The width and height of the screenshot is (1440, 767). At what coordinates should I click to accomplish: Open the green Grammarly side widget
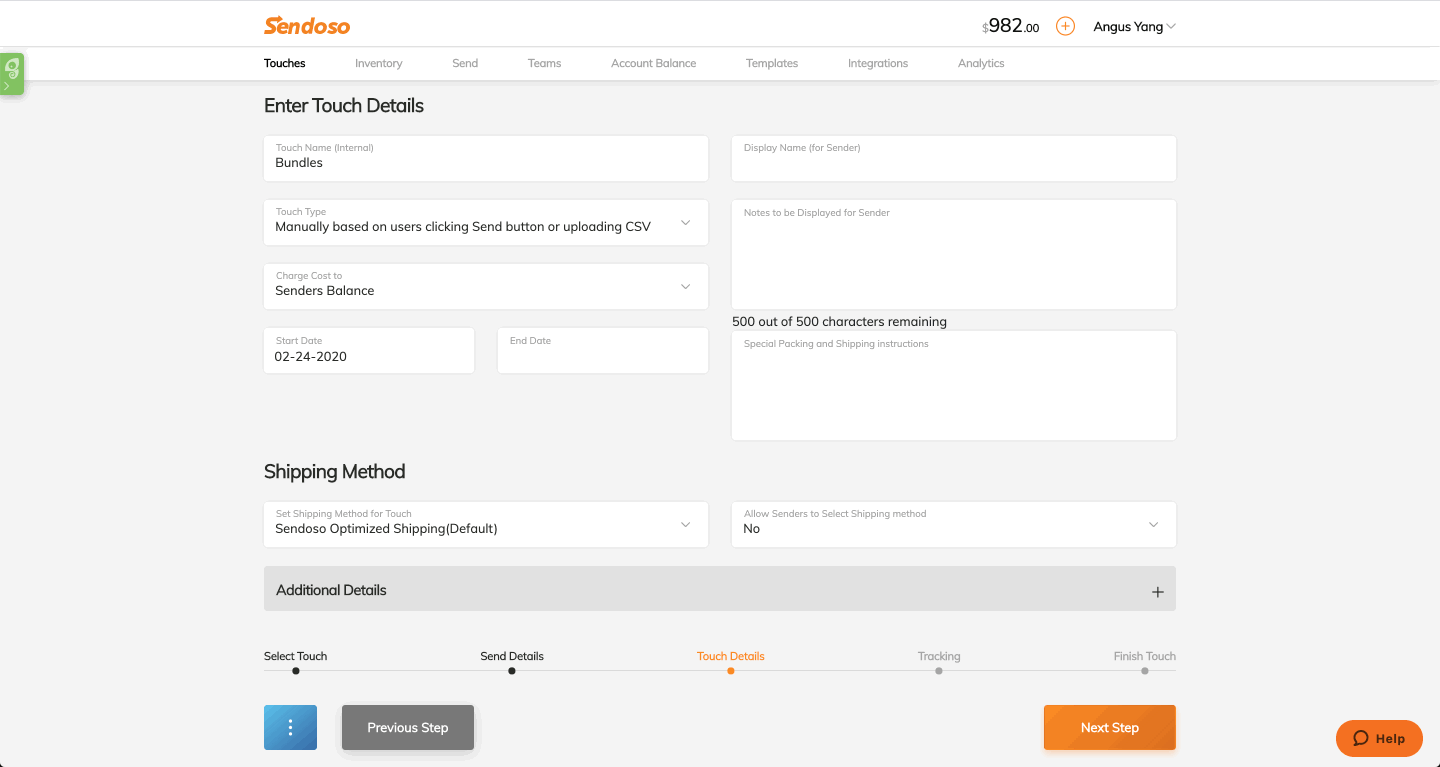click(12, 73)
